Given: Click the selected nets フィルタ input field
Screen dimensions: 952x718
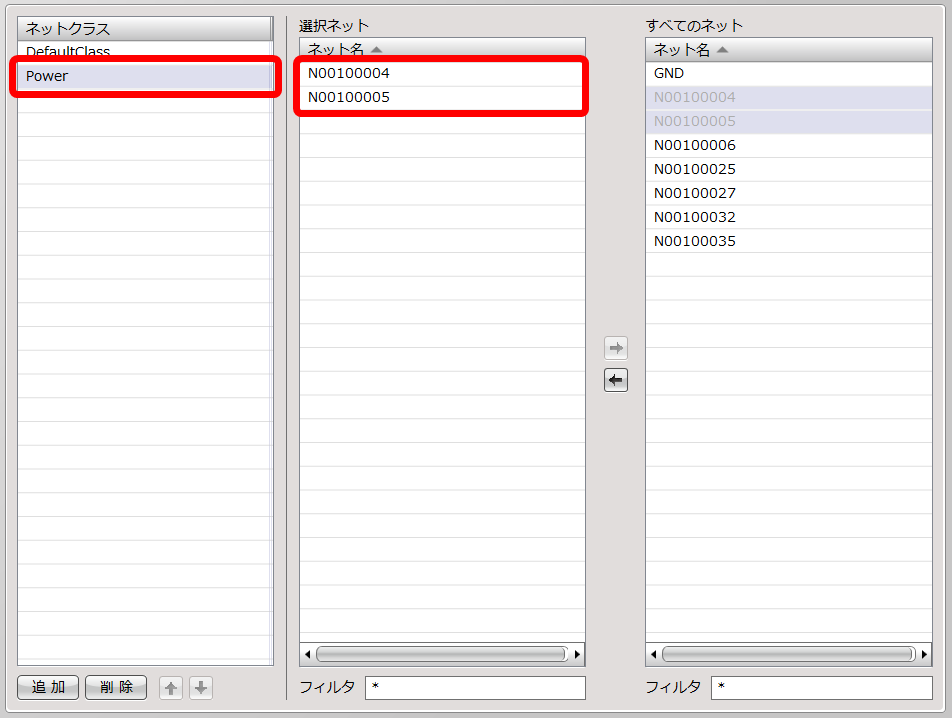Looking at the screenshot, I should (475, 688).
